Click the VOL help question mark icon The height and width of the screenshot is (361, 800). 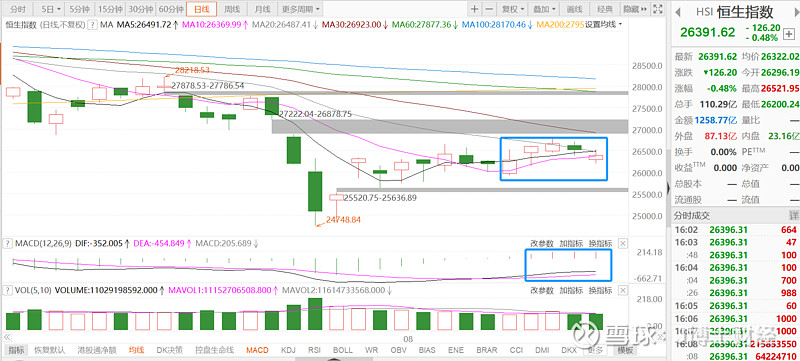pyautogui.click(x=8, y=291)
